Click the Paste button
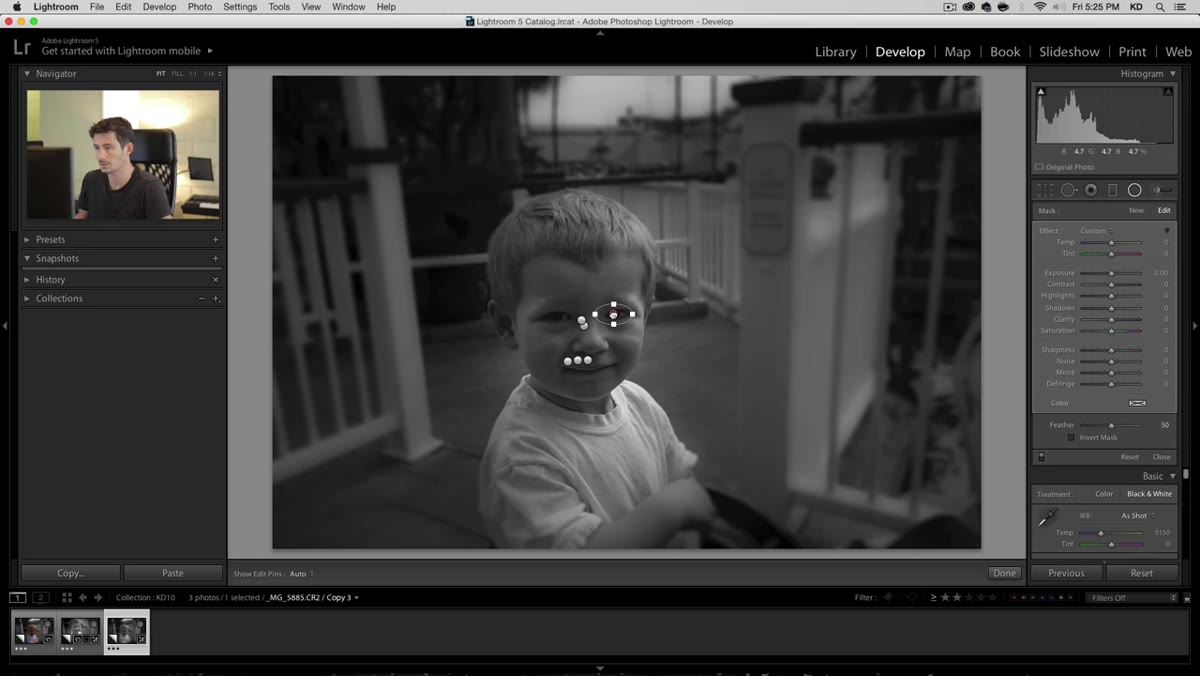The width and height of the screenshot is (1200, 676). pos(173,573)
